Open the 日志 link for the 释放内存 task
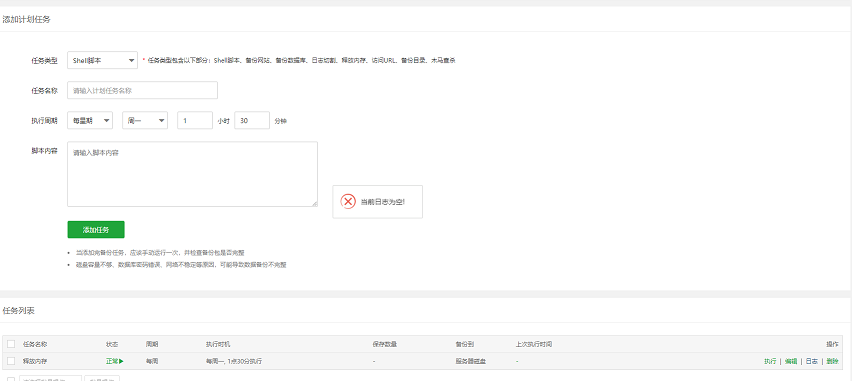Image resolution: width=852 pixels, height=381 pixels. (811, 361)
